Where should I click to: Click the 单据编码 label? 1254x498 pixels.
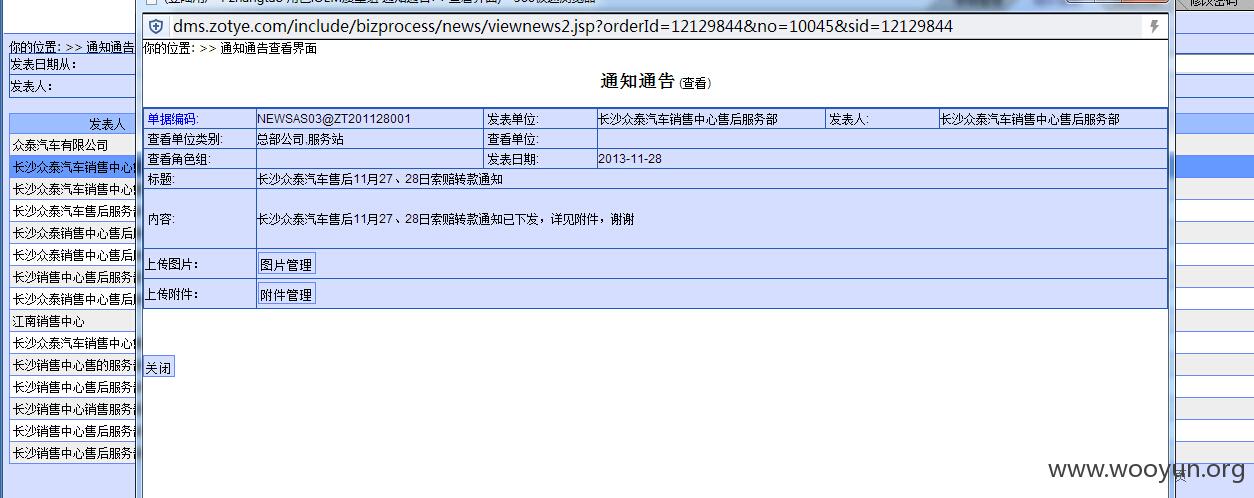[x=172, y=119]
